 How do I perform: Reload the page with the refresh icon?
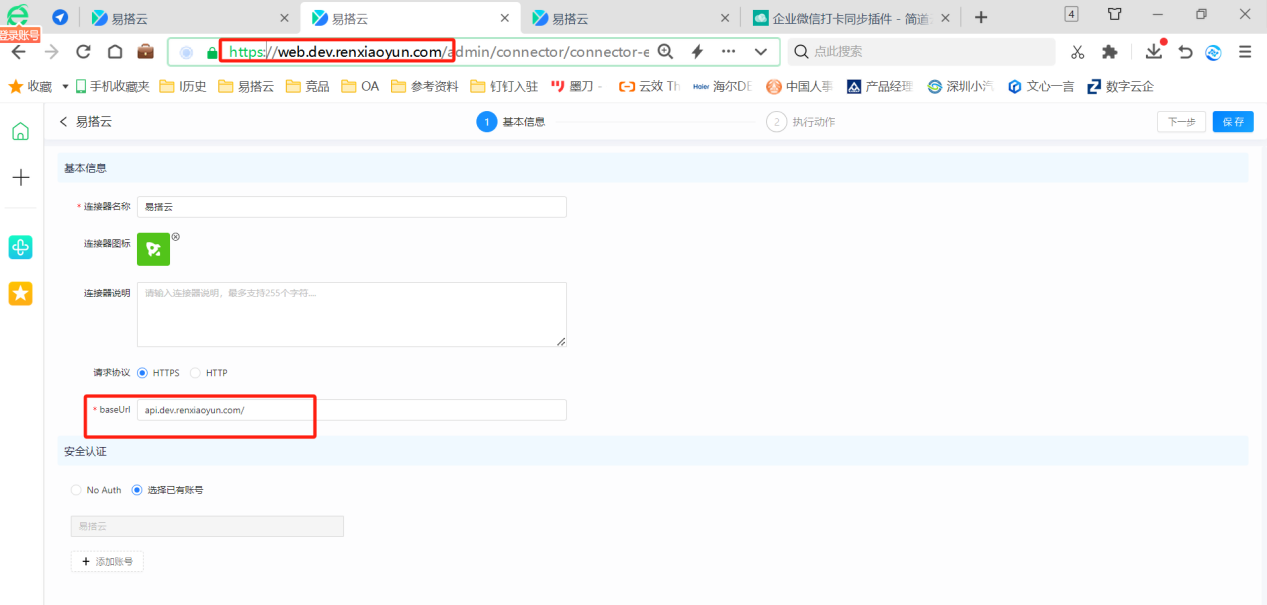83,52
